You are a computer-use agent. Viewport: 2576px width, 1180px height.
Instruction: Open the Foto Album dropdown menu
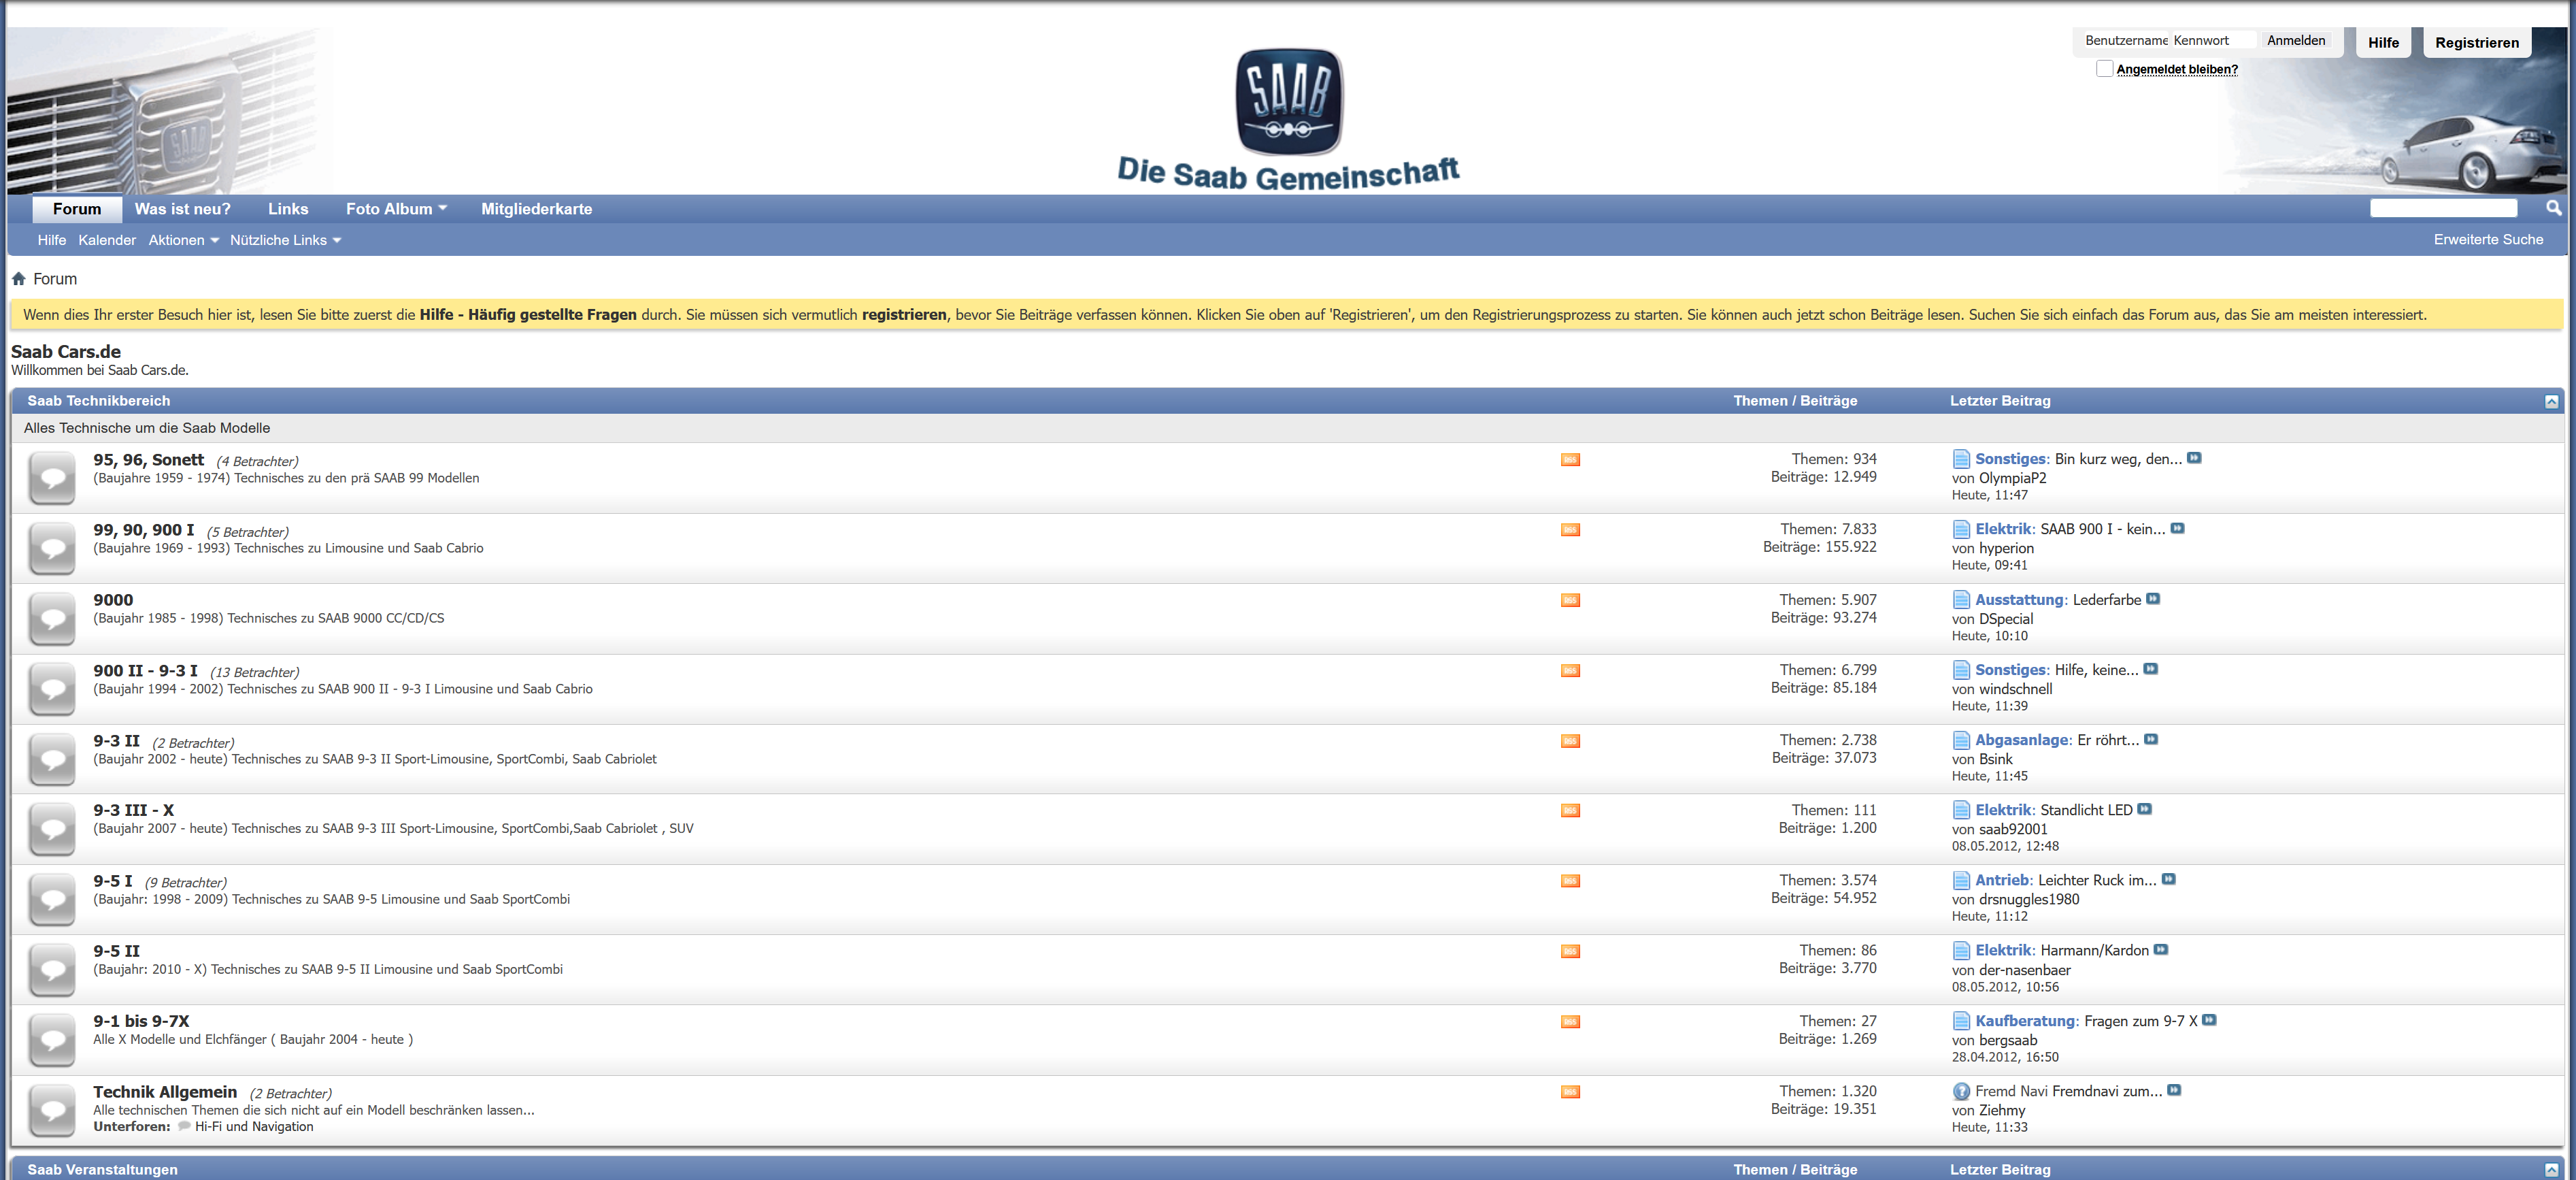click(396, 209)
